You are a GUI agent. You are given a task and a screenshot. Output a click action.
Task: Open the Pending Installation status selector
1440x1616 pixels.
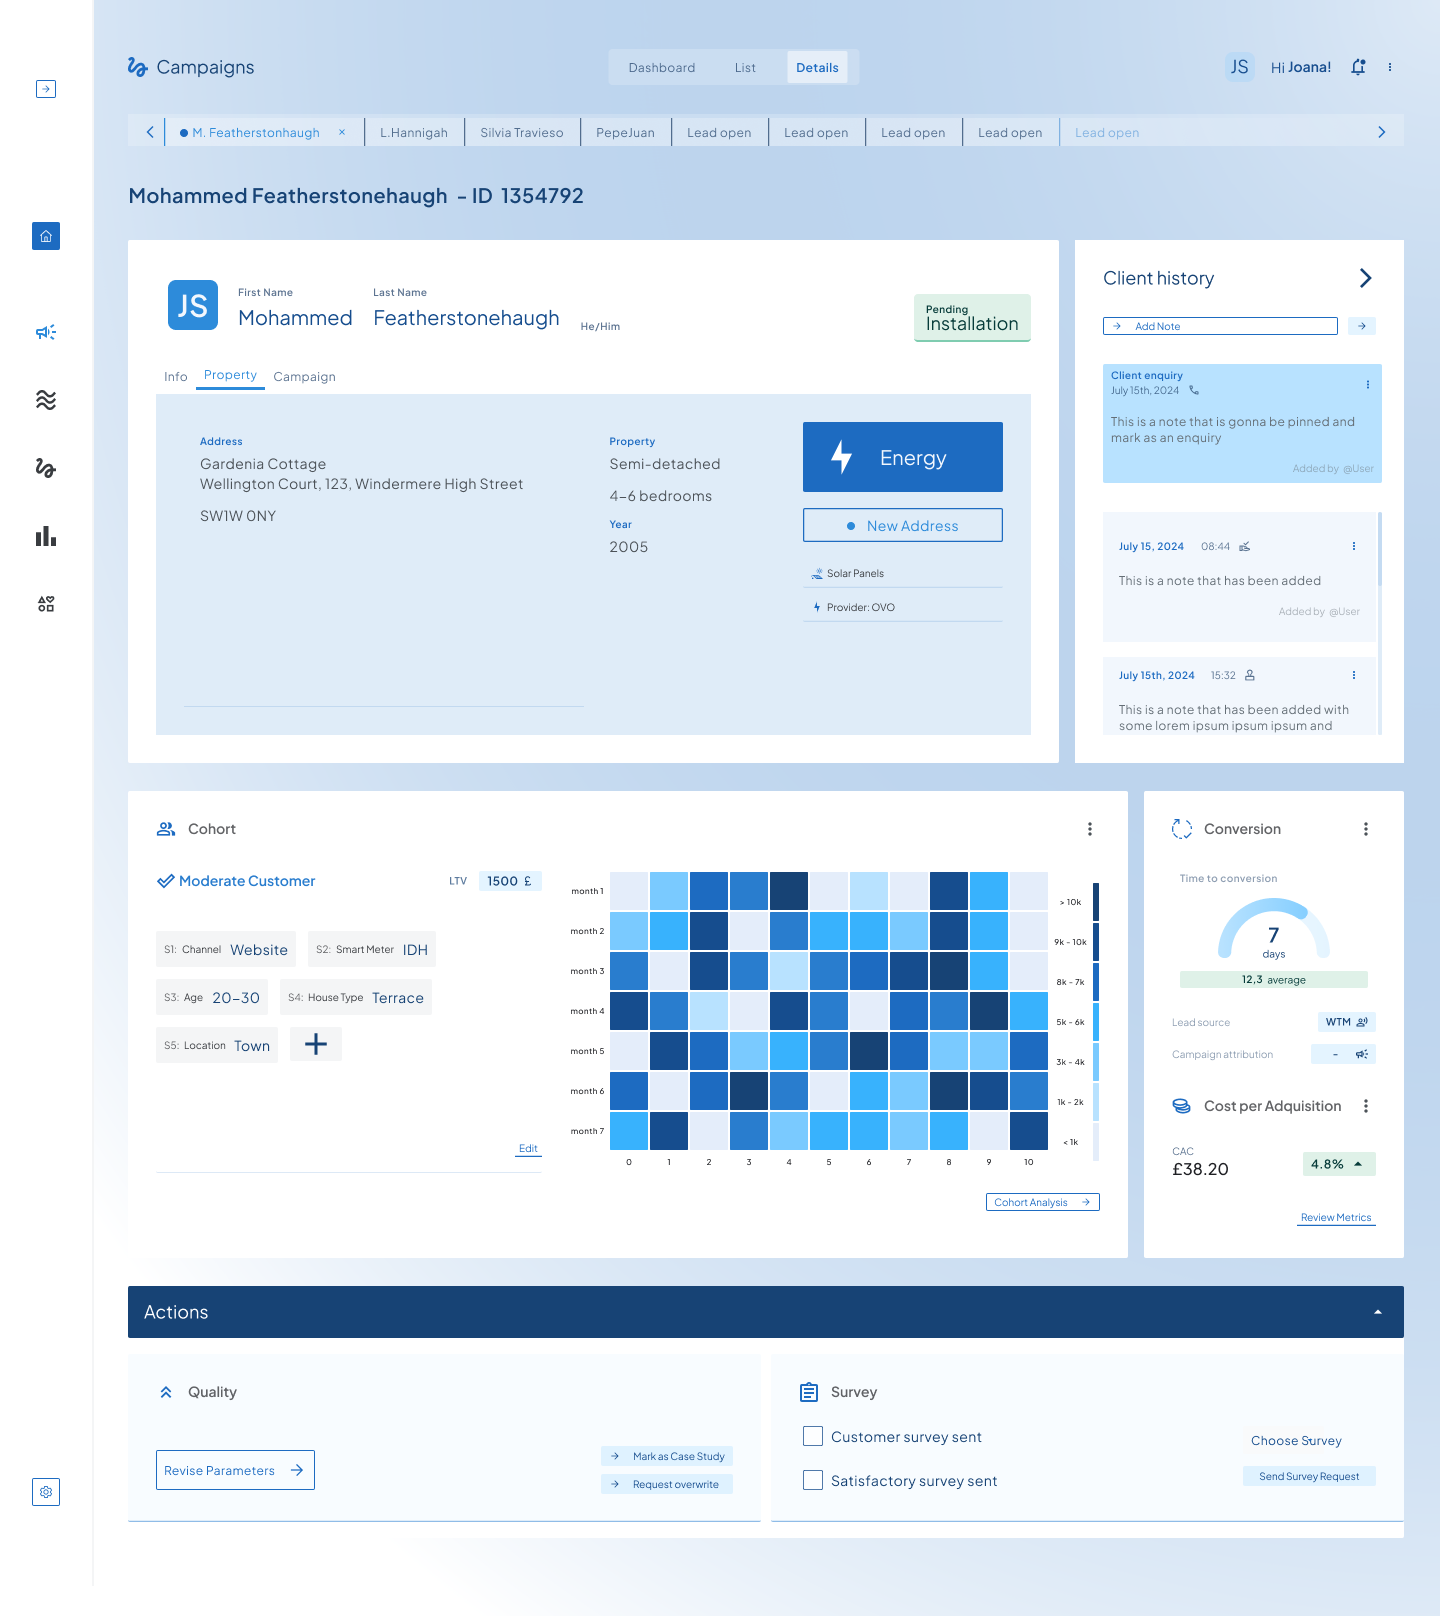[x=972, y=318]
